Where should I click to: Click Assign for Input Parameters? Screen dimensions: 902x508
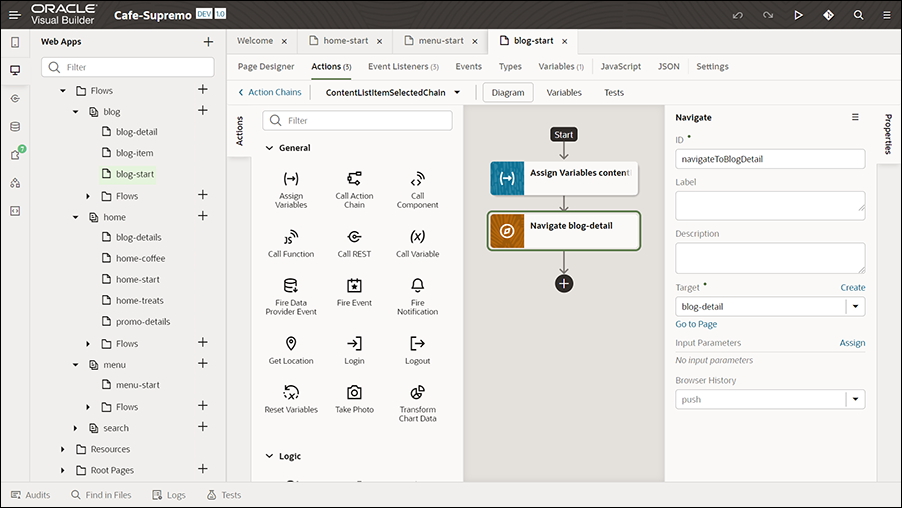click(x=852, y=343)
